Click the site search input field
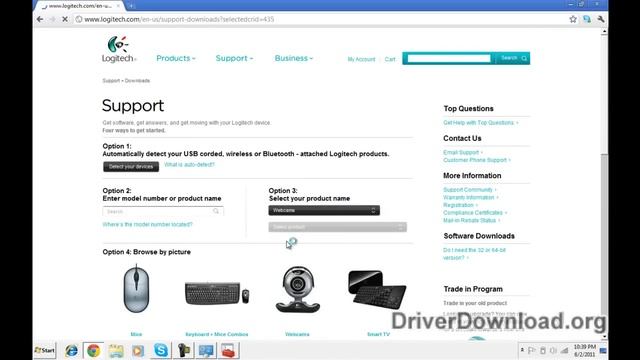The height and width of the screenshot is (360, 640). click(449, 58)
